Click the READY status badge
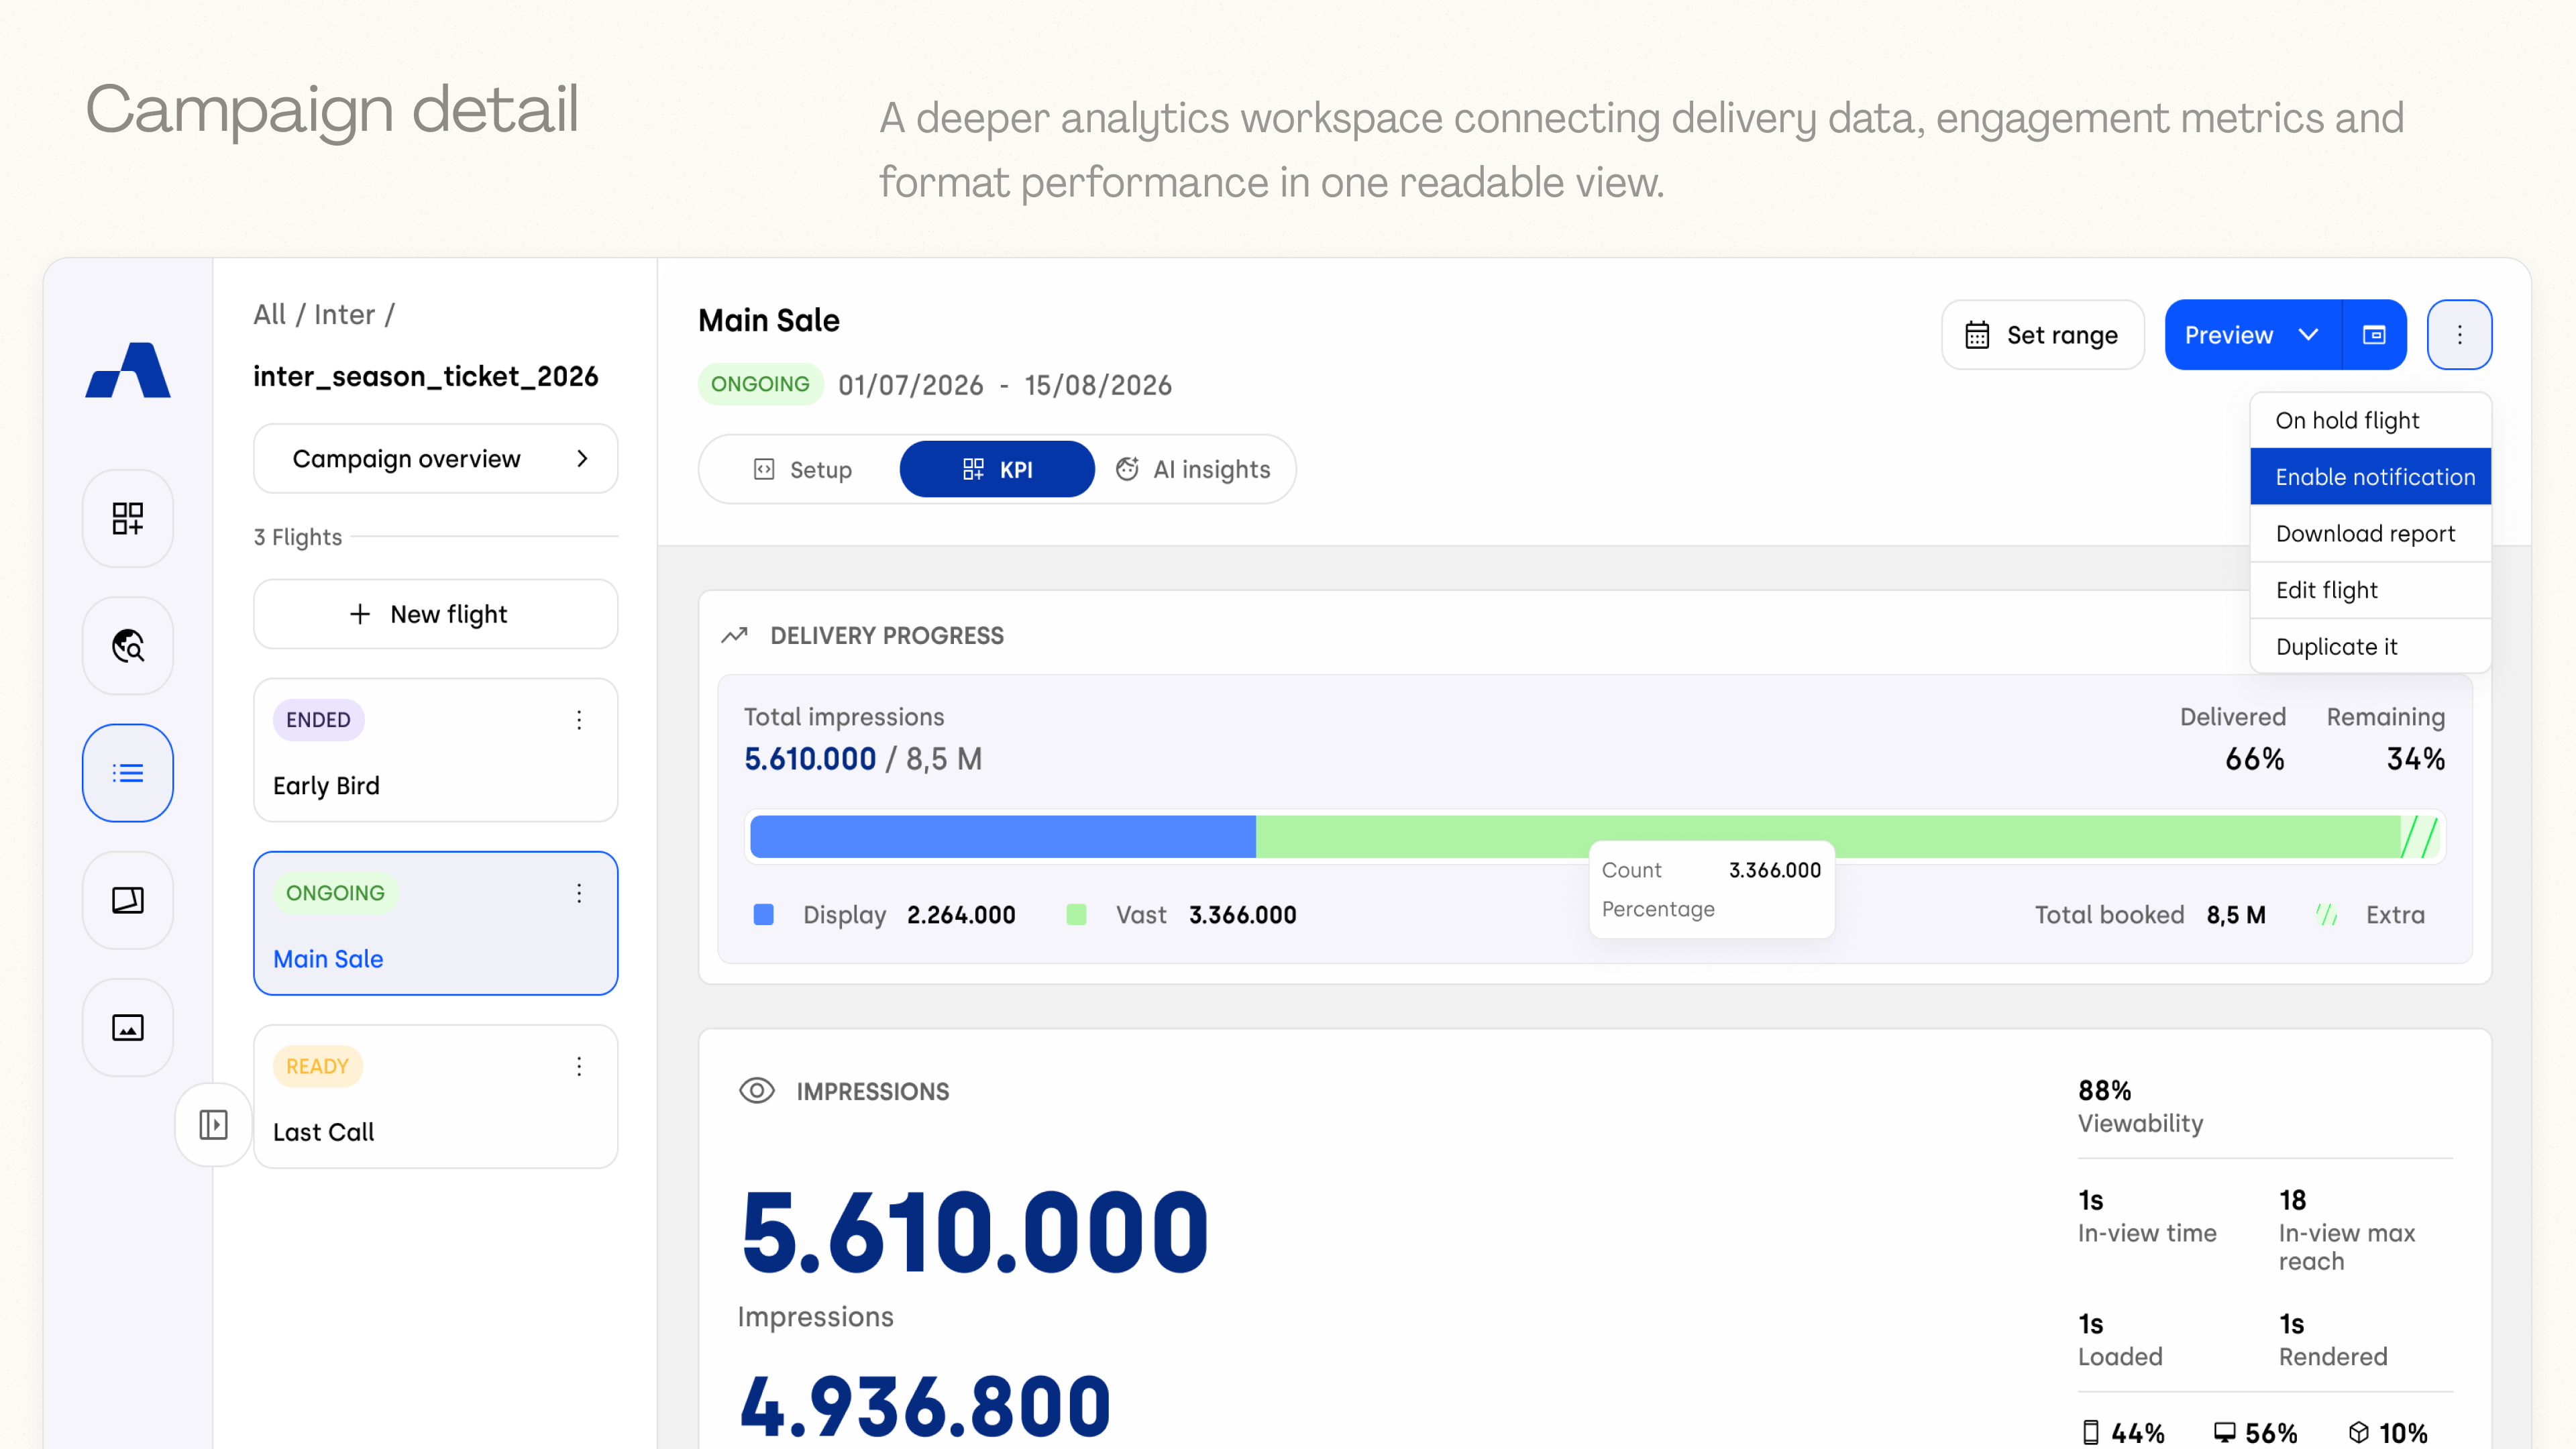The height and width of the screenshot is (1449, 2576). tap(317, 1066)
